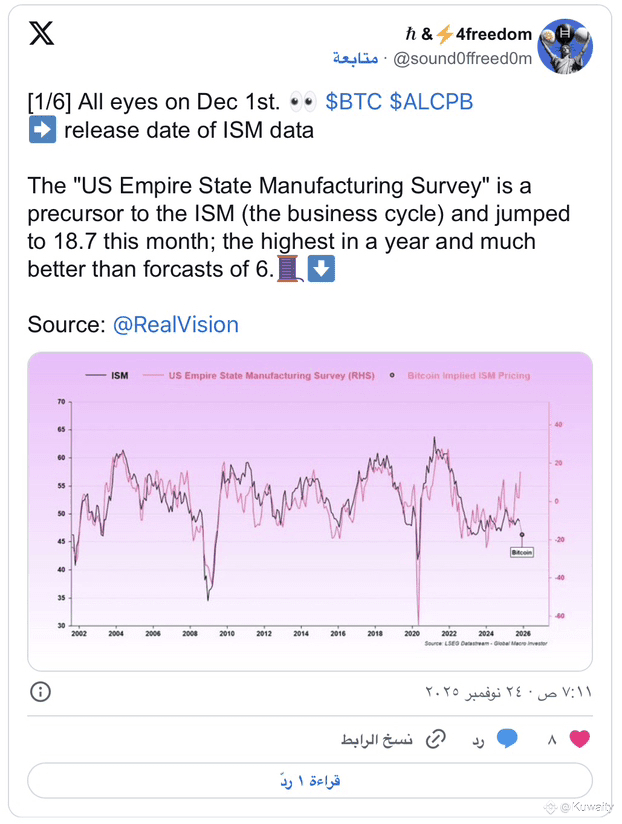Click the thread spool emoji

288,269
